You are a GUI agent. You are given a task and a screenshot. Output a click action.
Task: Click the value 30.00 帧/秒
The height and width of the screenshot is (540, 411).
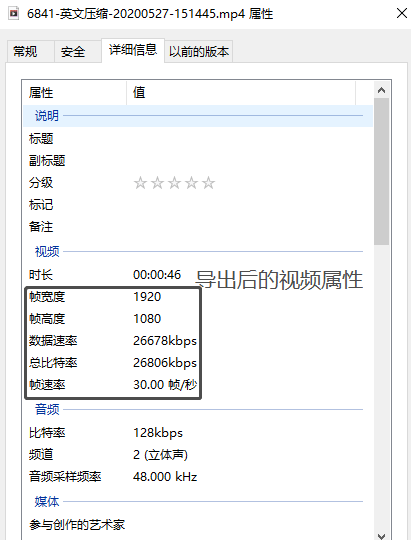point(165,384)
